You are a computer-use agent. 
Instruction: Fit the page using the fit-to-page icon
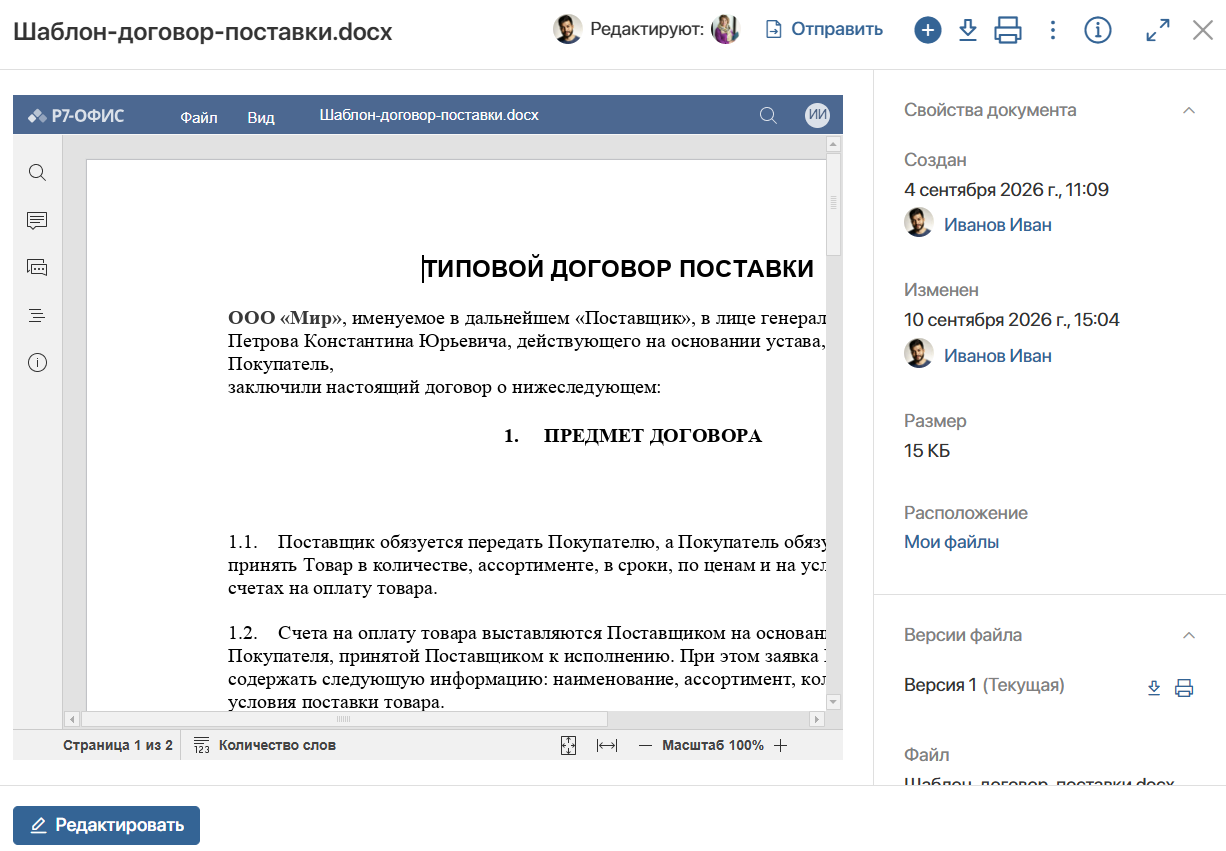568,745
